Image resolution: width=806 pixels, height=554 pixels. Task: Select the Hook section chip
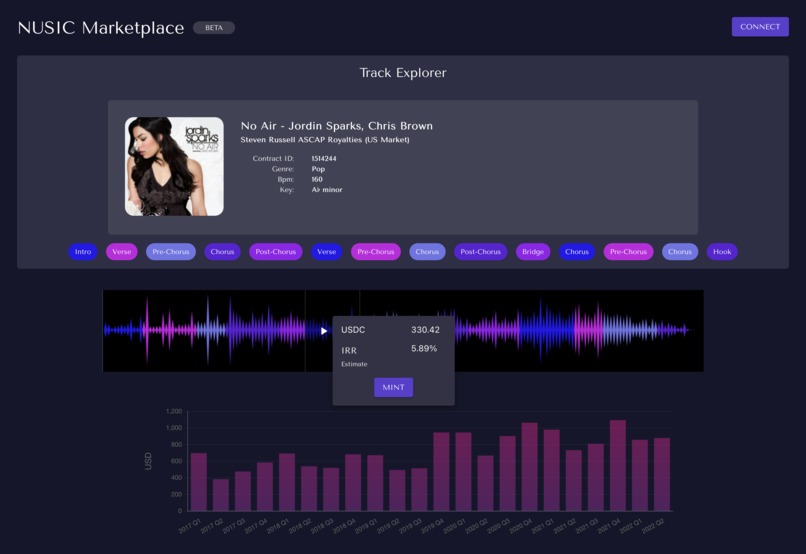pyautogui.click(x=722, y=251)
